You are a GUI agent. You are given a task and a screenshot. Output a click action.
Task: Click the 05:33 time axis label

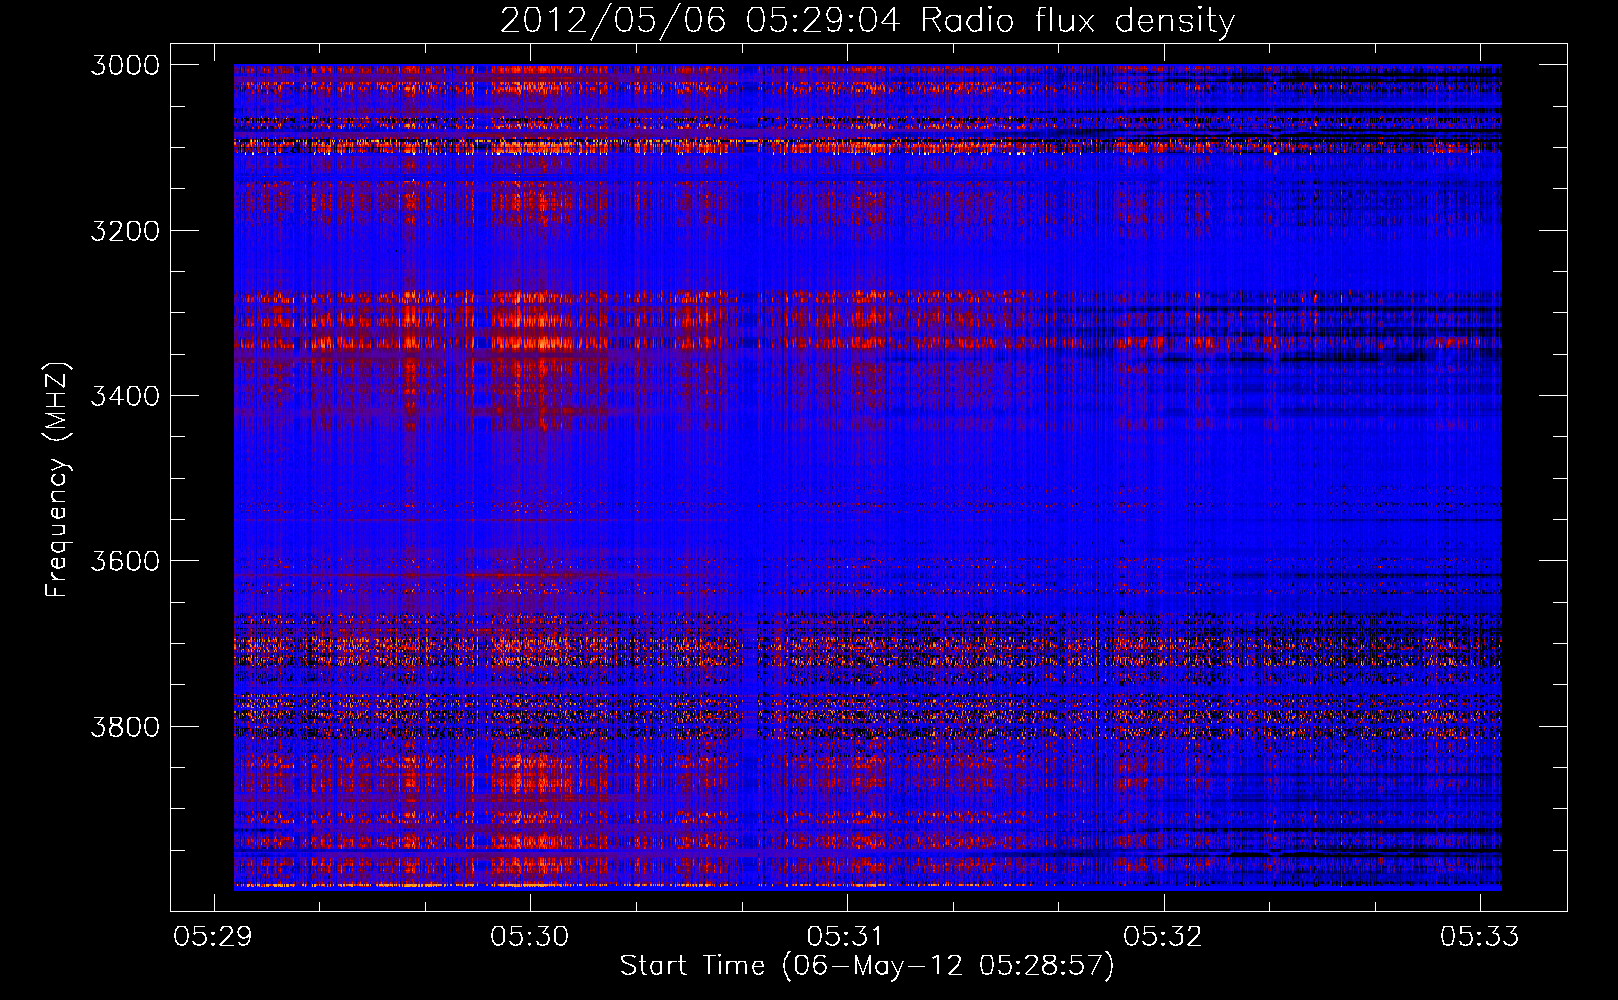coord(1479,936)
